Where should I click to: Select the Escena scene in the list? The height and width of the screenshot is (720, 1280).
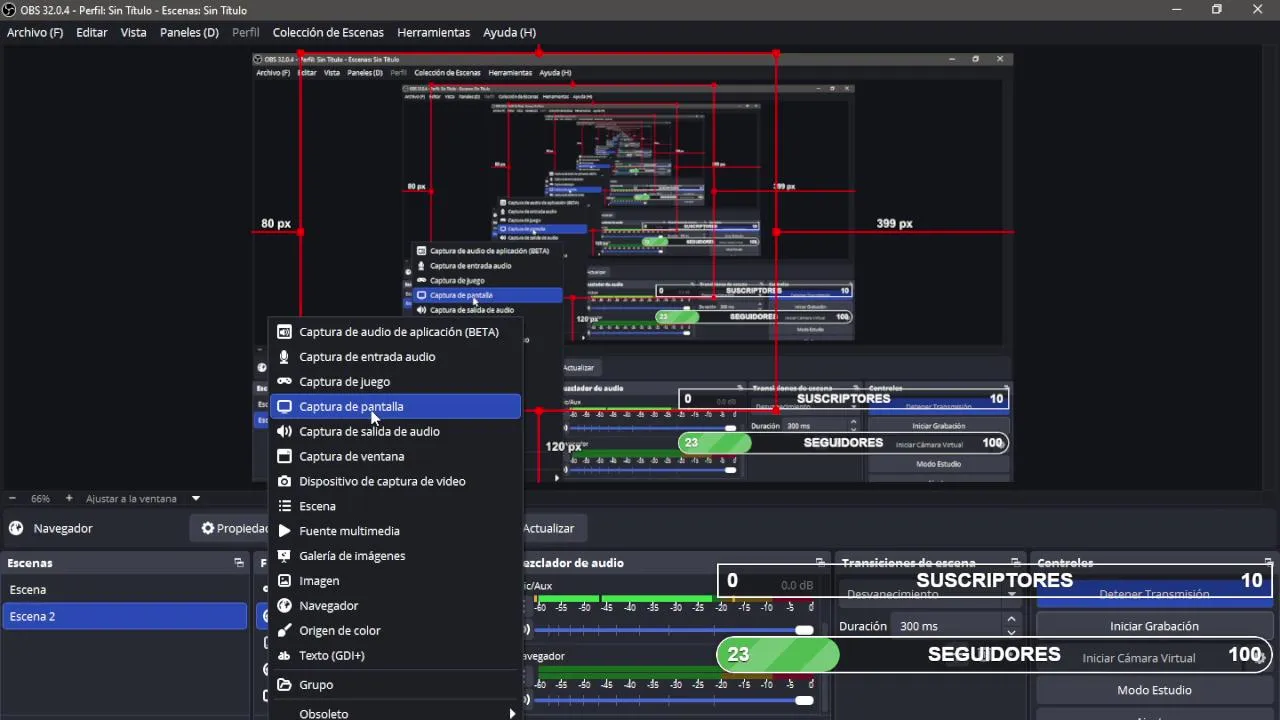tap(124, 590)
